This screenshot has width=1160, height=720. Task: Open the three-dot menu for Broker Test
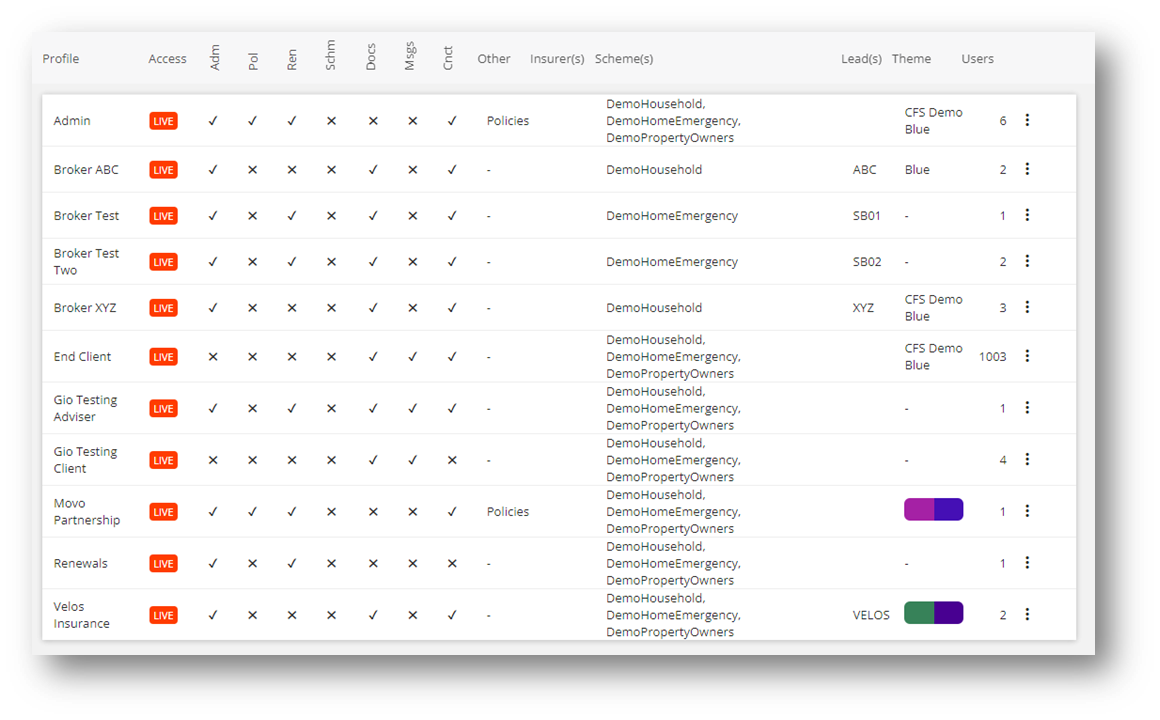tap(1027, 215)
